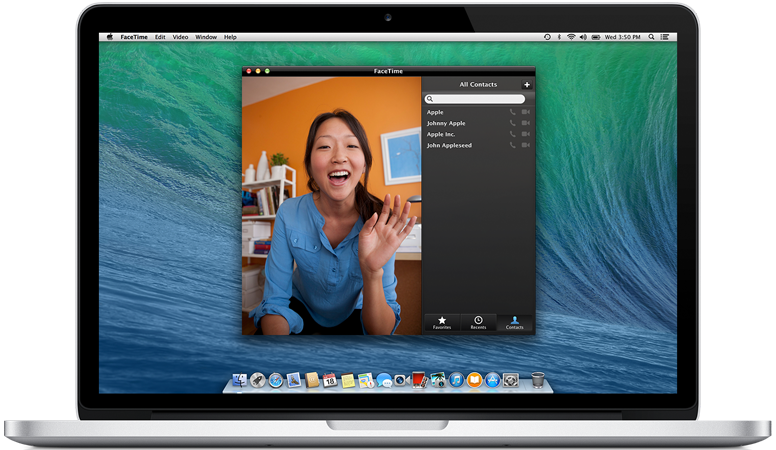Open iPhoto from the Dock
This screenshot has height=450, width=776.
438,380
